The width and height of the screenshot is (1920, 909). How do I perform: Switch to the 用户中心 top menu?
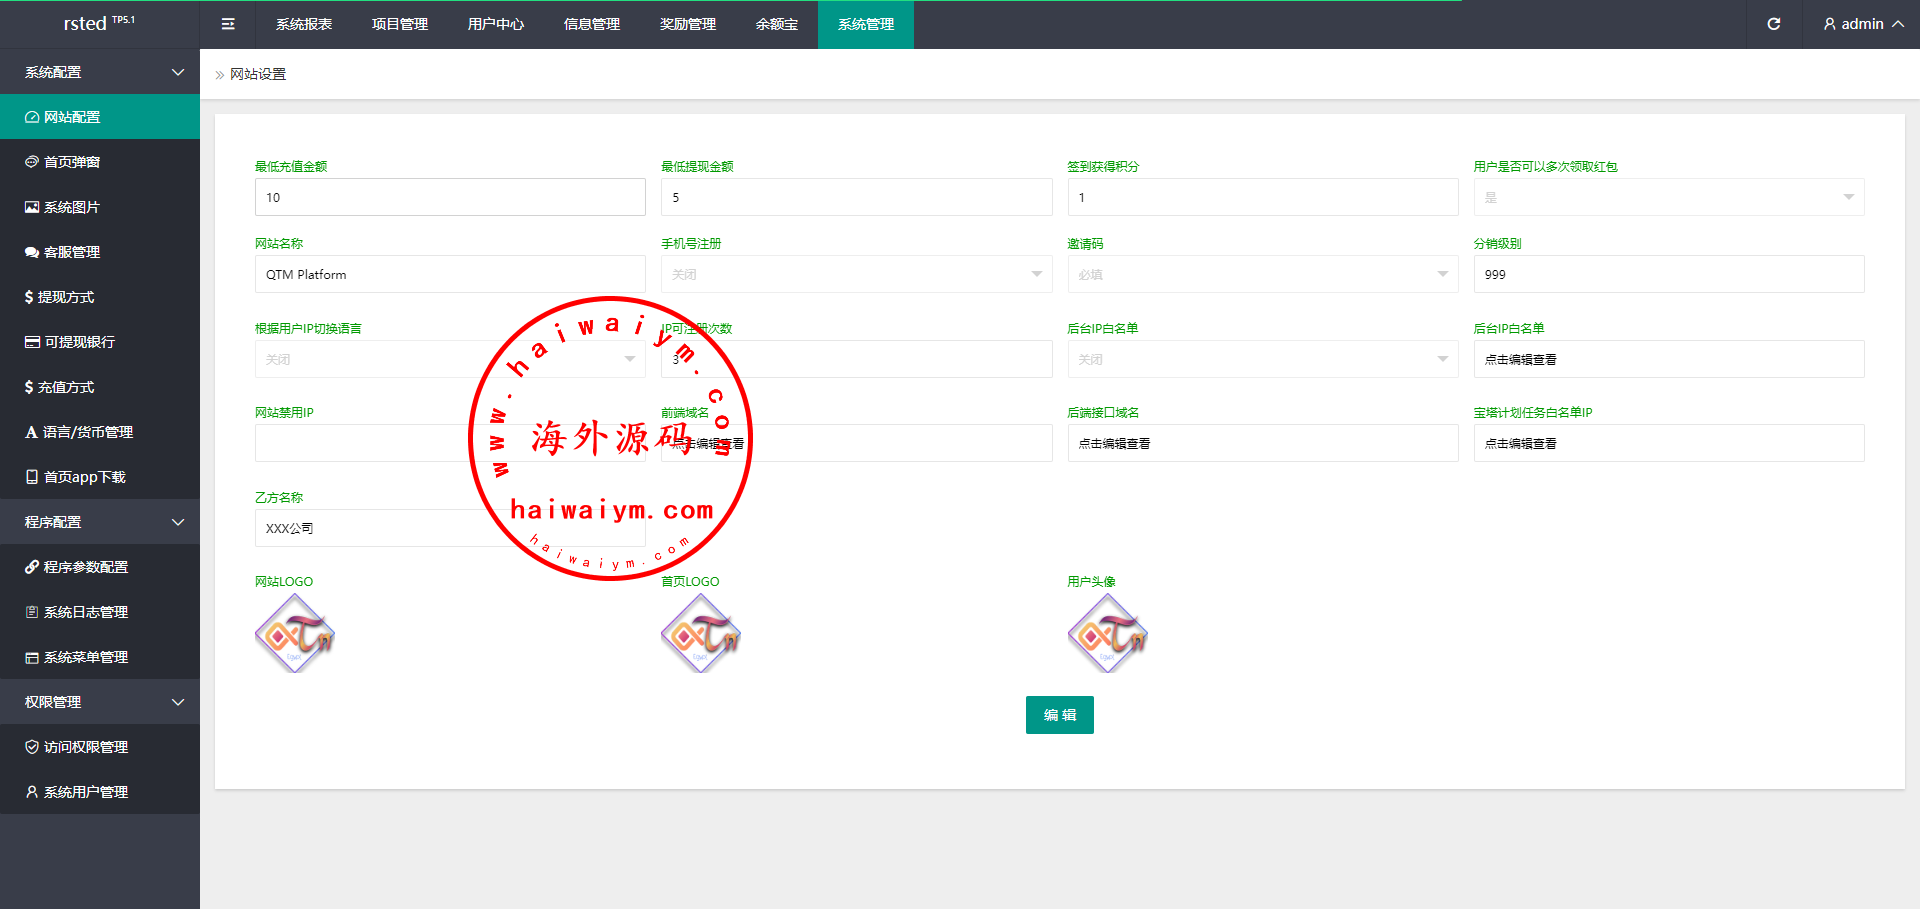click(495, 24)
